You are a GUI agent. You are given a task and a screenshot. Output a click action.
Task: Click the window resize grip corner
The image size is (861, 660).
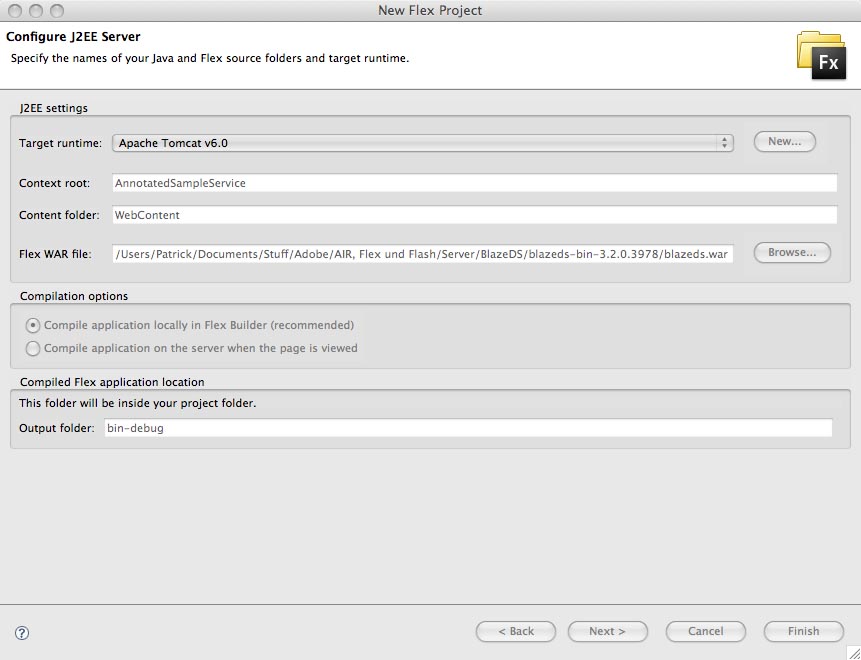853,652
